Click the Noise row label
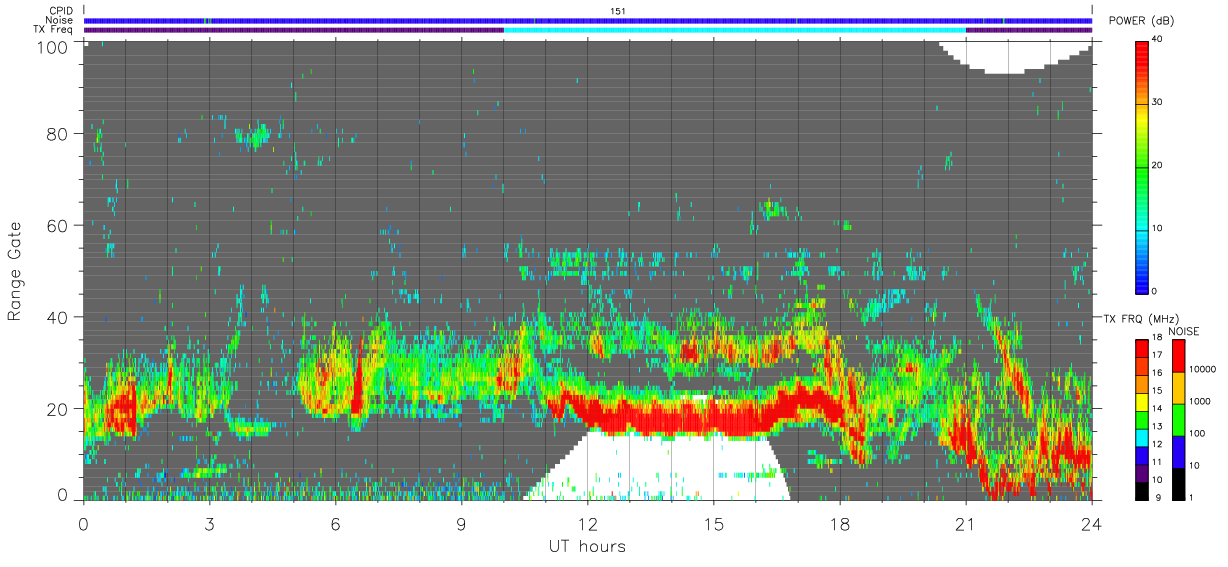 (x=59, y=21)
